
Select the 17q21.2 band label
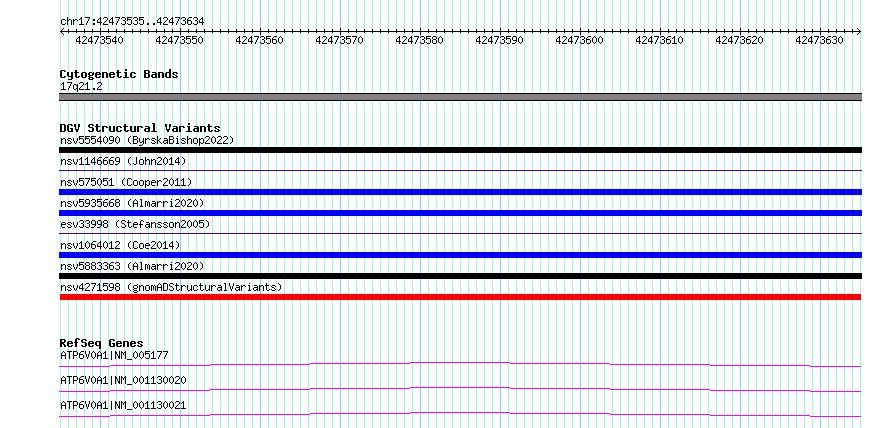click(81, 87)
